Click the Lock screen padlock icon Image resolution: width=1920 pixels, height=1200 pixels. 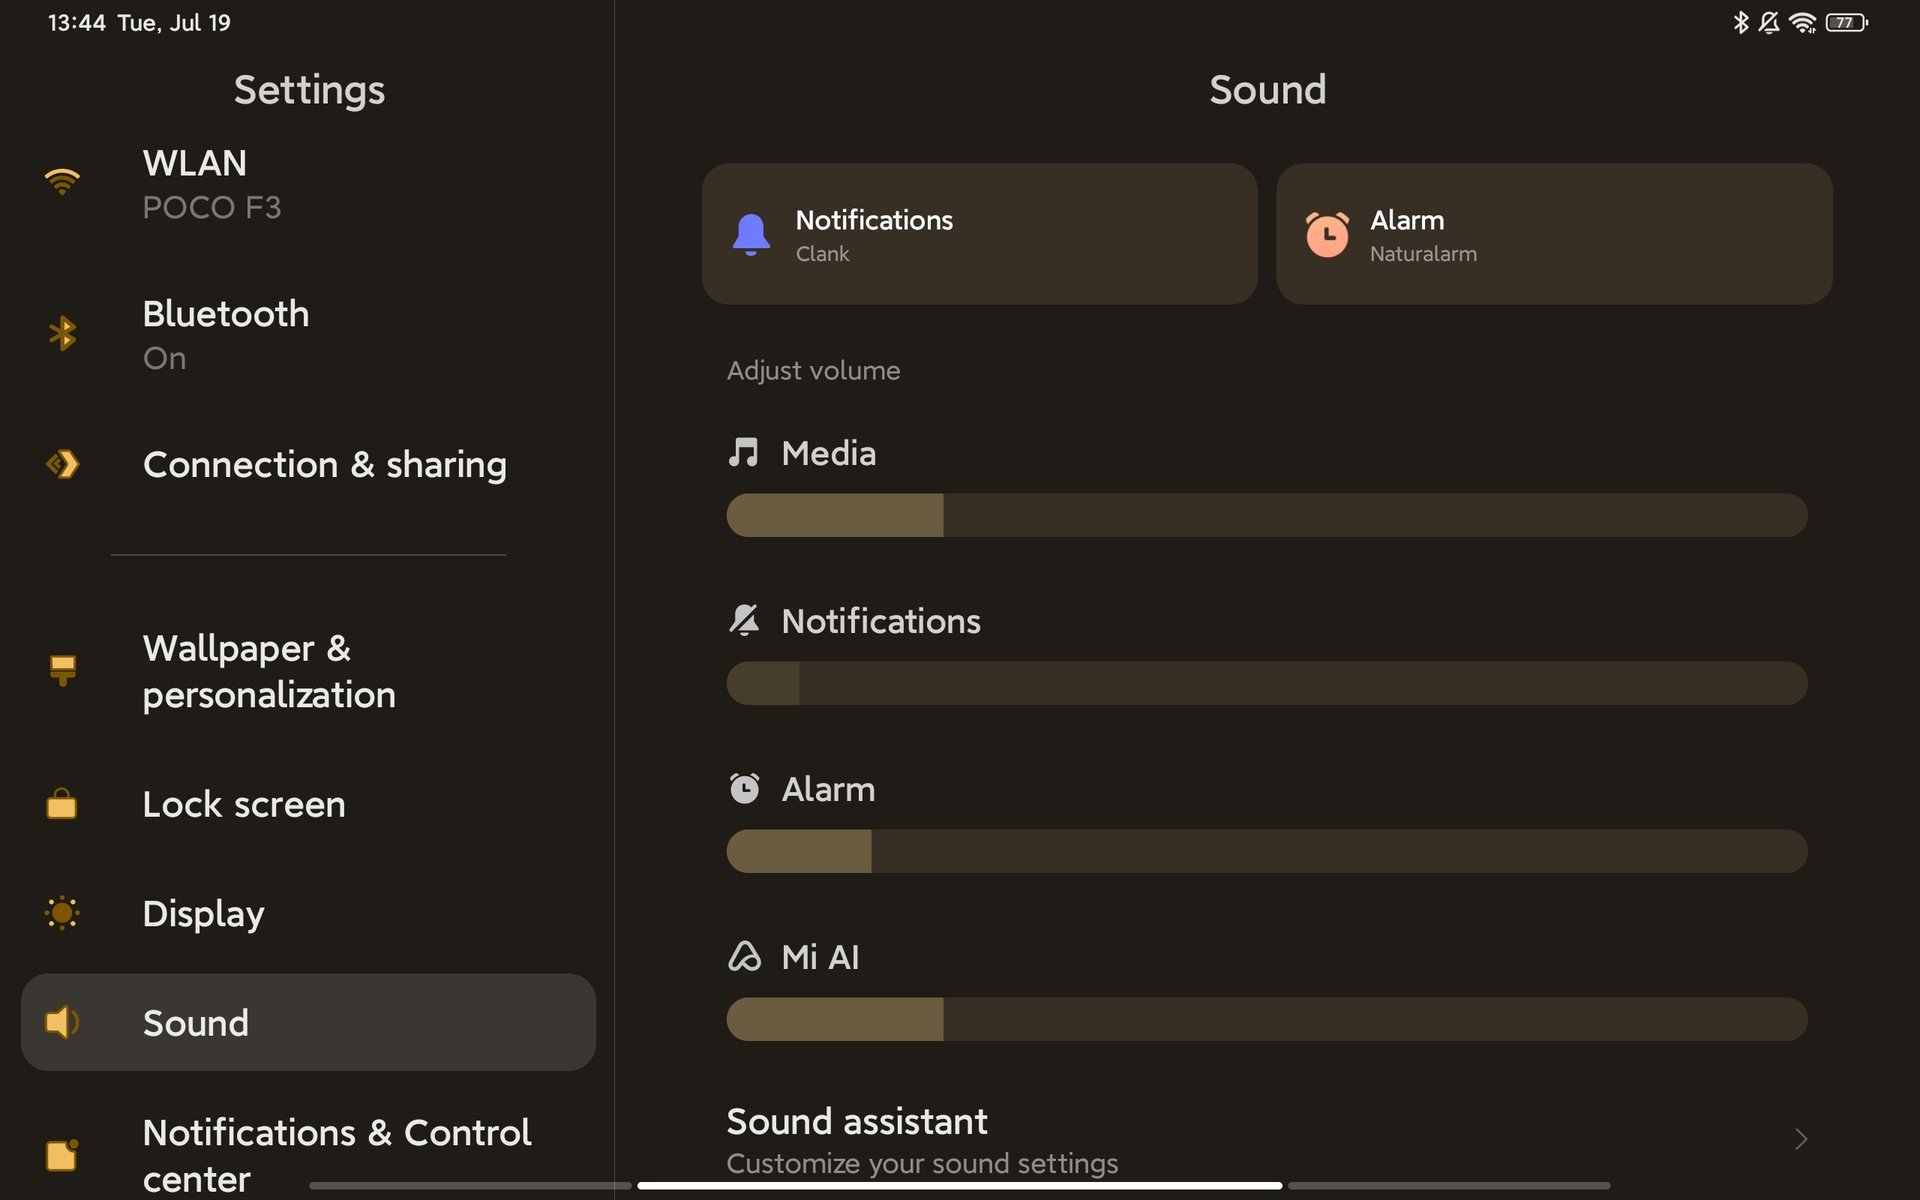click(62, 804)
